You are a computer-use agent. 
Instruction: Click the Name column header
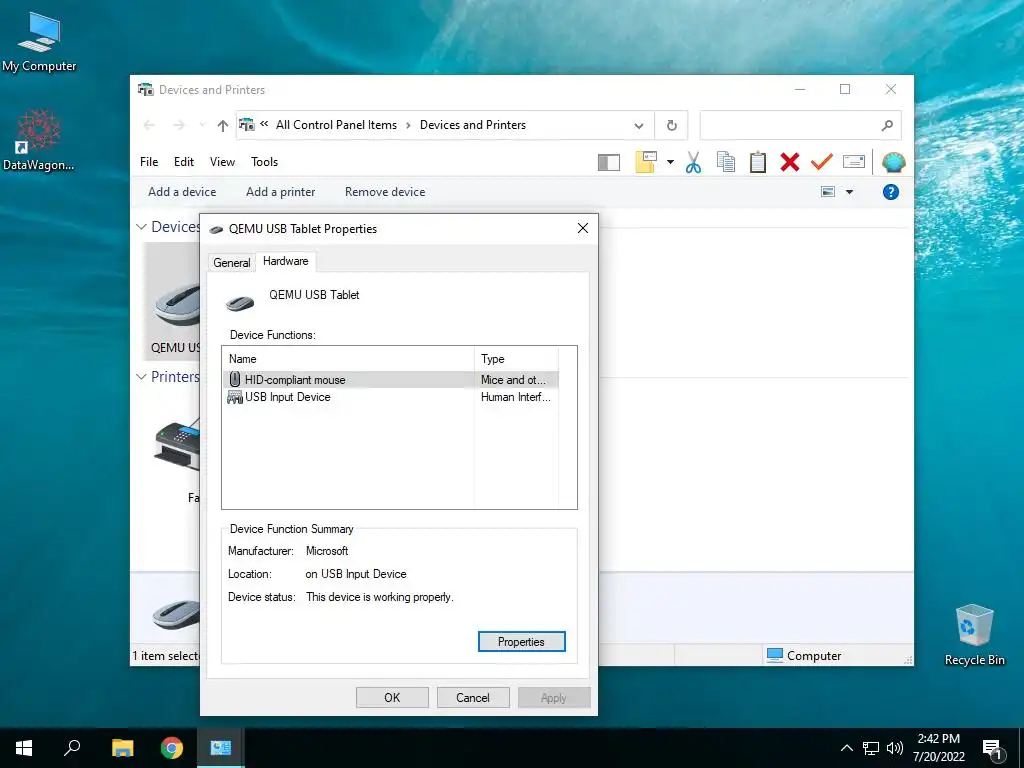click(x=348, y=359)
